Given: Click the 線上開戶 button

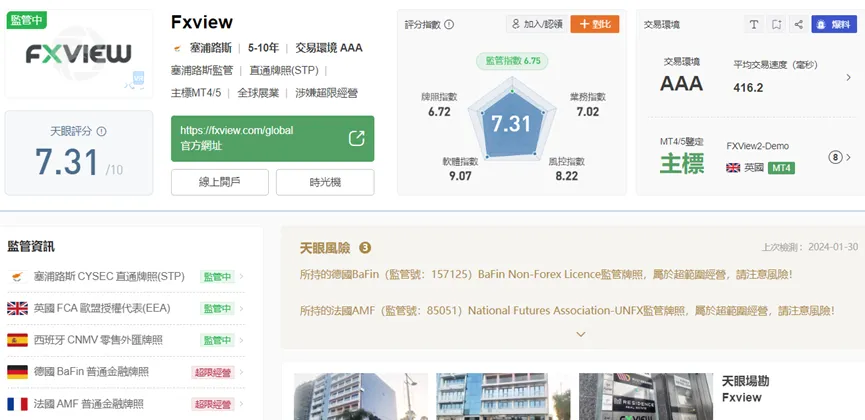Looking at the screenshot, I should 220,182.
